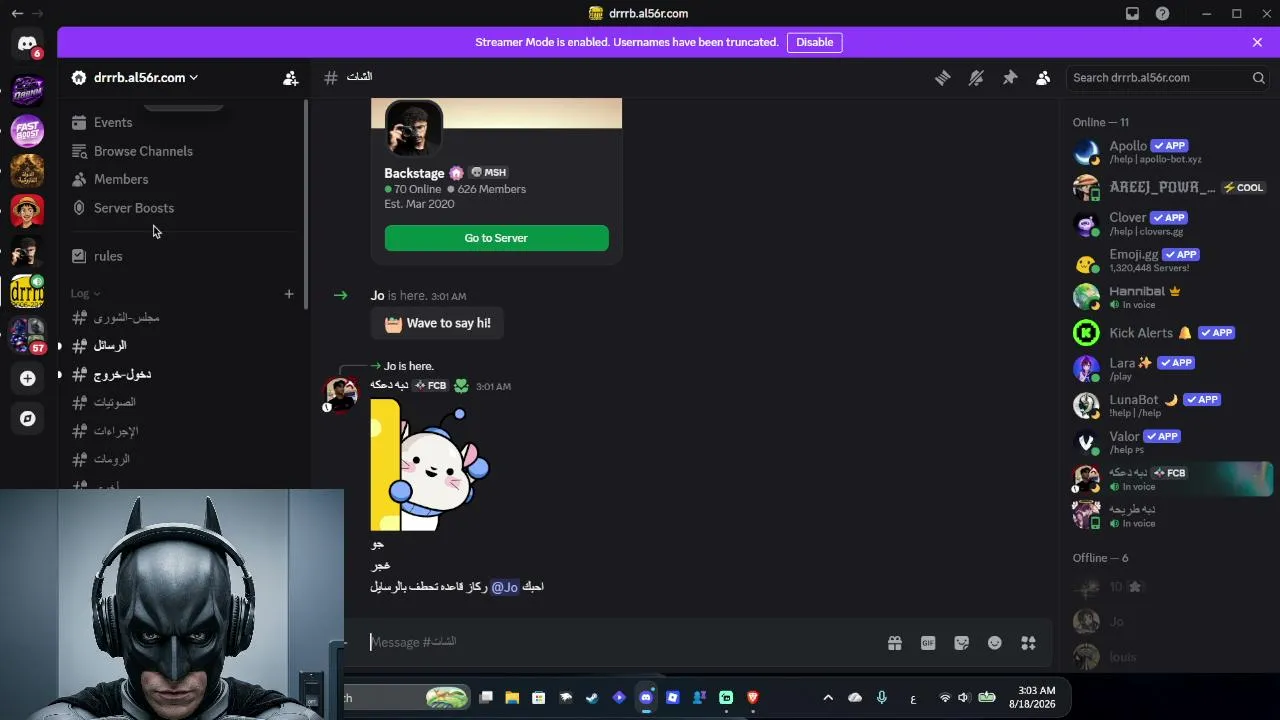Select Kick Alerts in the member list
This screenshot has height=720, width=1280.
tap(1169, 333)
